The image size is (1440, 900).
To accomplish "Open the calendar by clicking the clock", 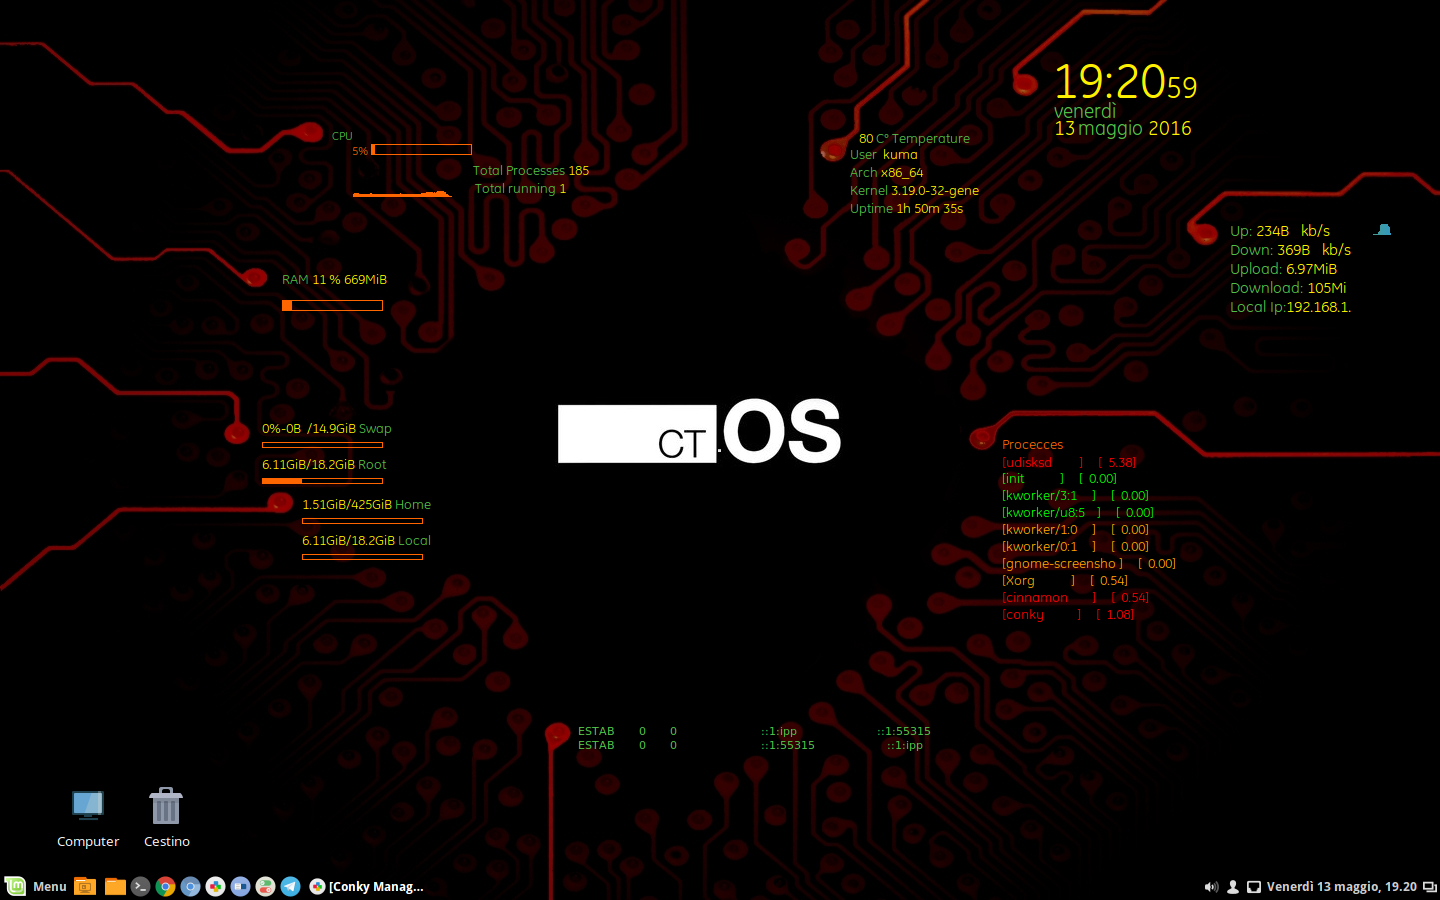I will 1340,886.
